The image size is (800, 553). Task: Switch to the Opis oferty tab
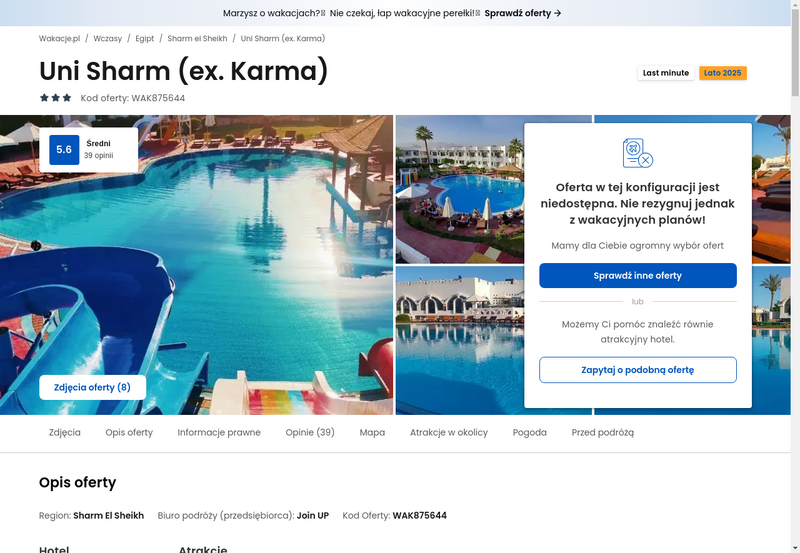tap(129, 433)
